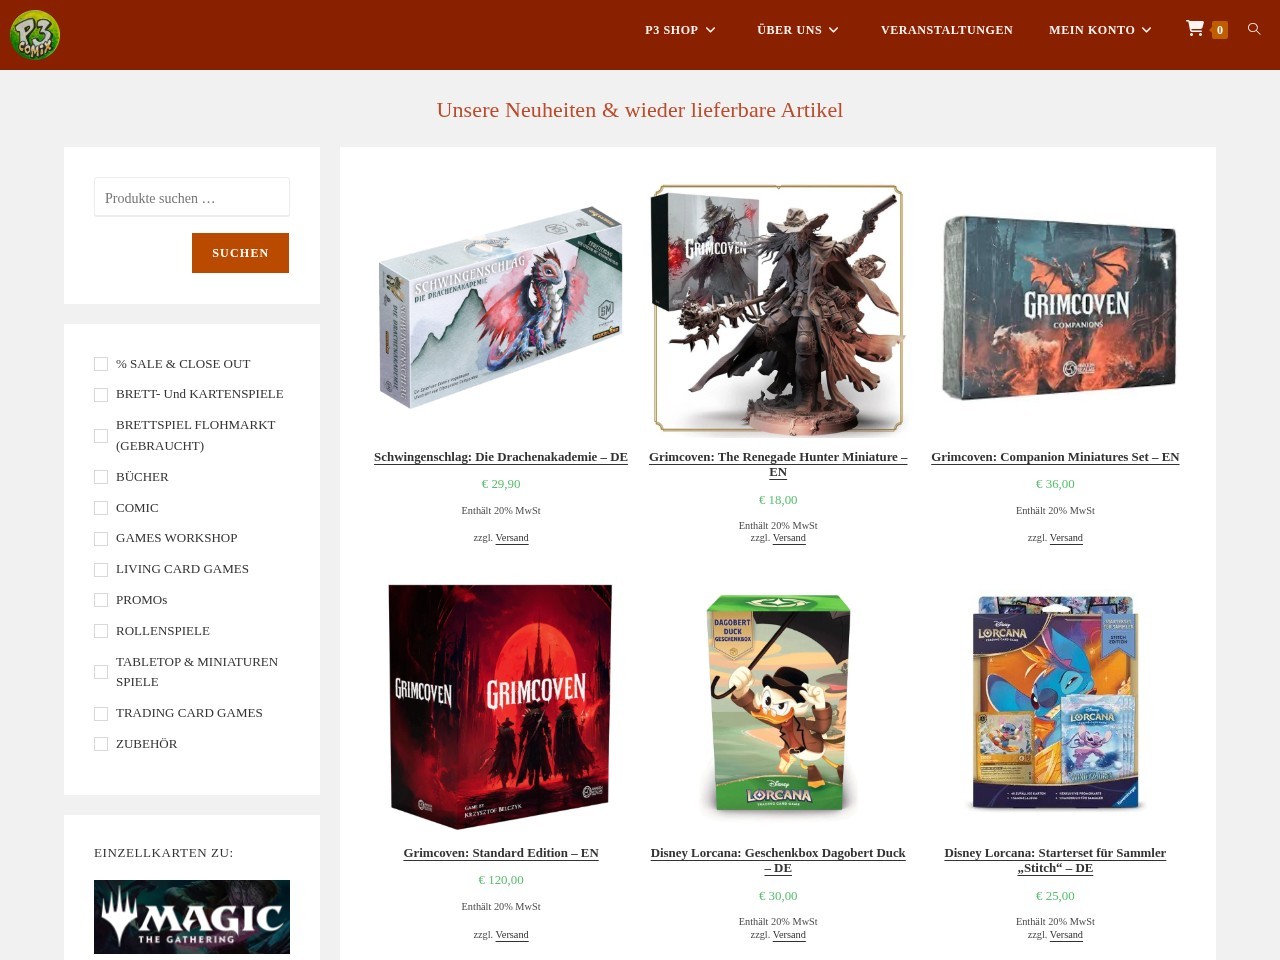1280x960 pixels.
Task: Open Schwingenschlag product image
Action: click(501, 310)
